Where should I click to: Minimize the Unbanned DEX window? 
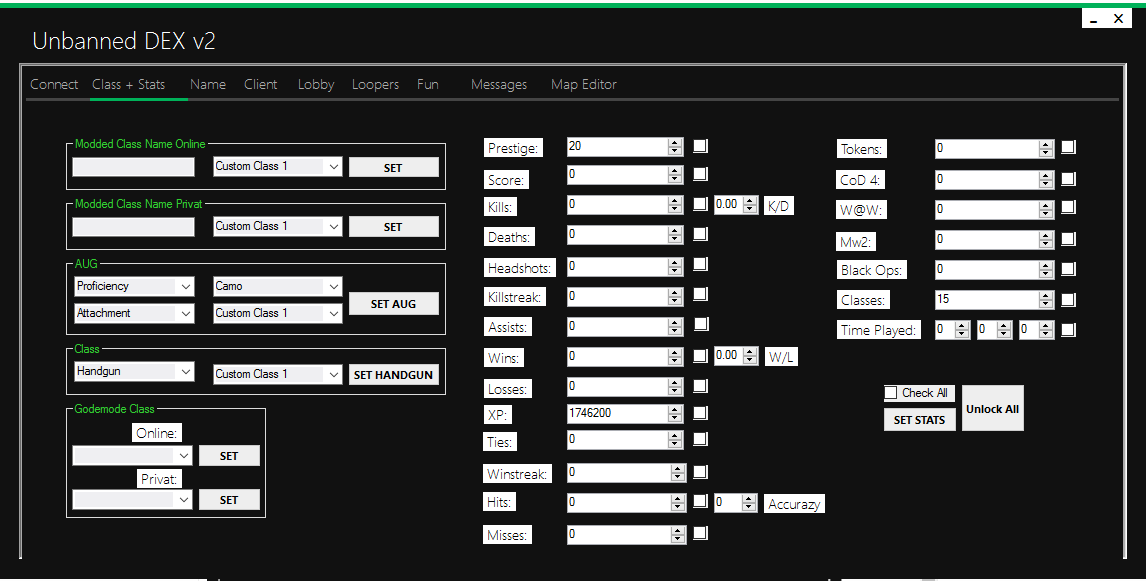[x=1095, y=19]
